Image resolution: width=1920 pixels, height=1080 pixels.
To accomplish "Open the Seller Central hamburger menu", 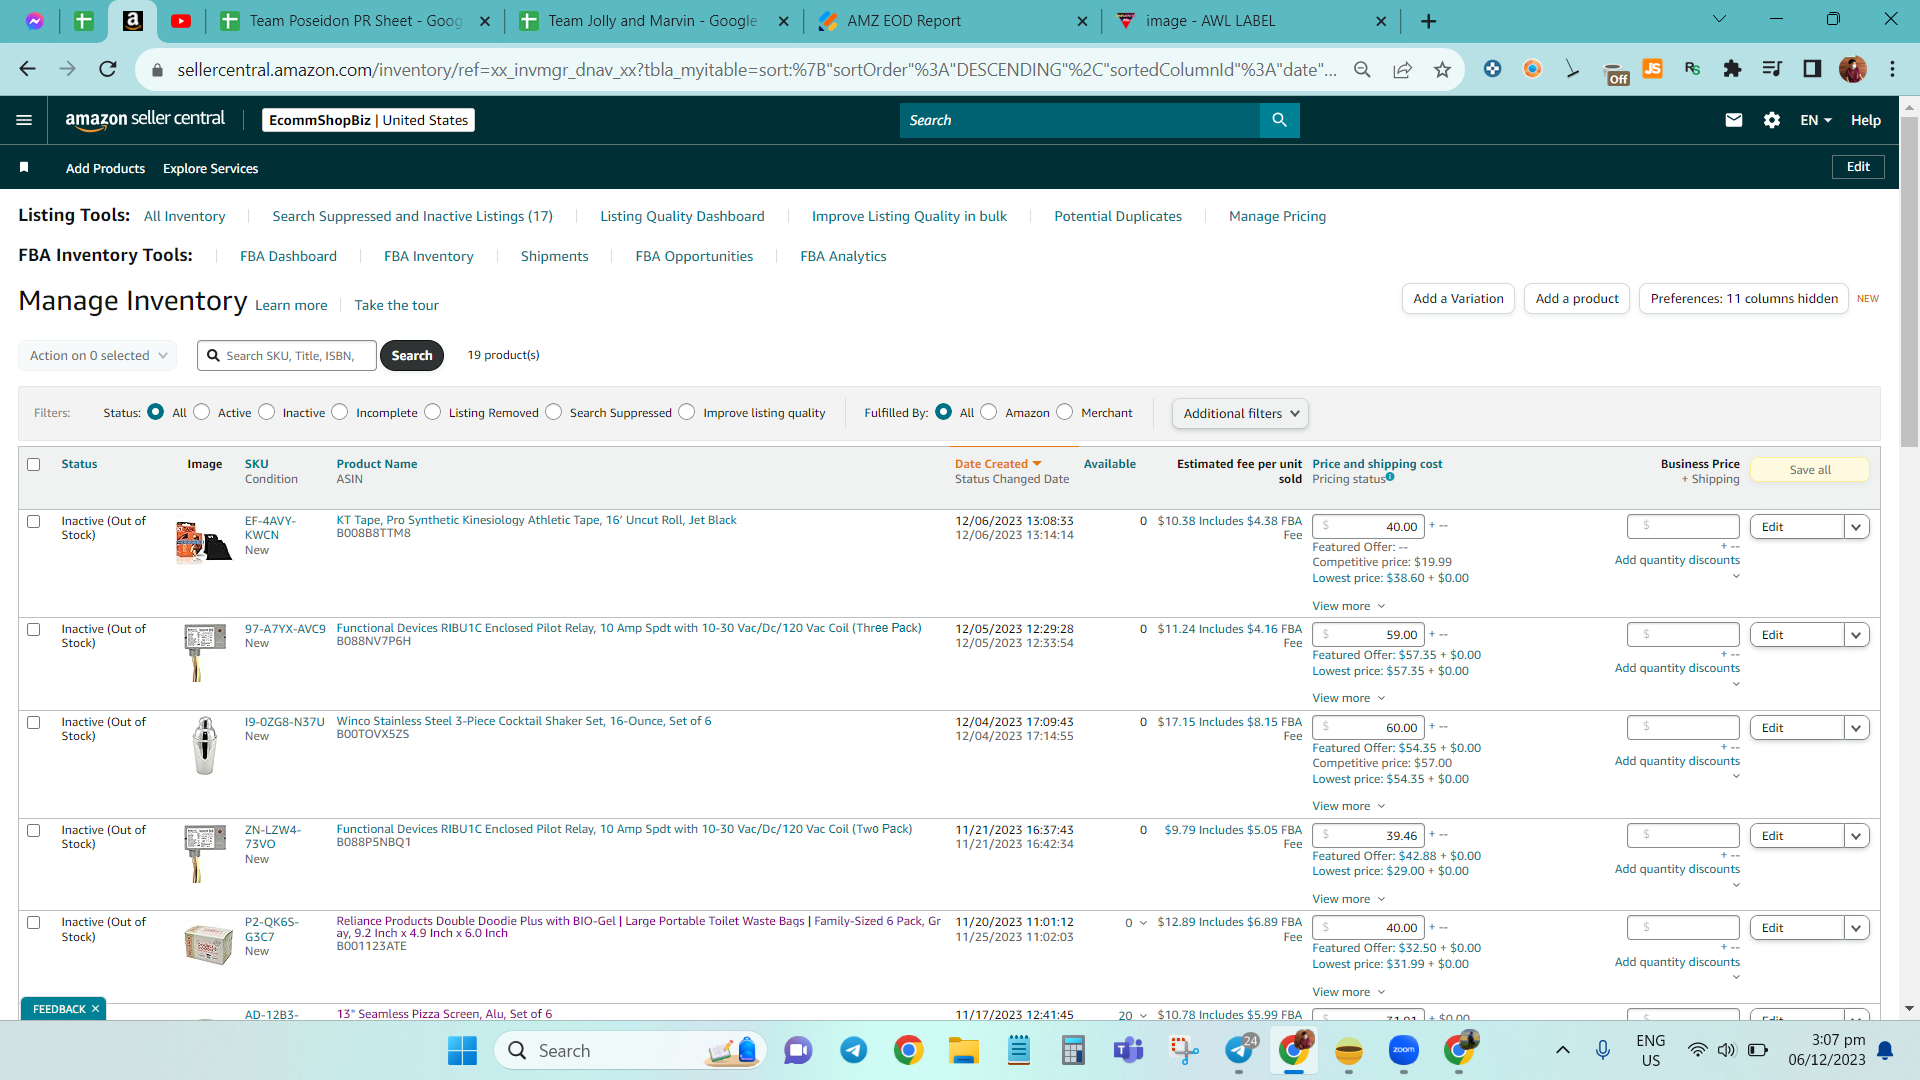I will pos(24,120).
